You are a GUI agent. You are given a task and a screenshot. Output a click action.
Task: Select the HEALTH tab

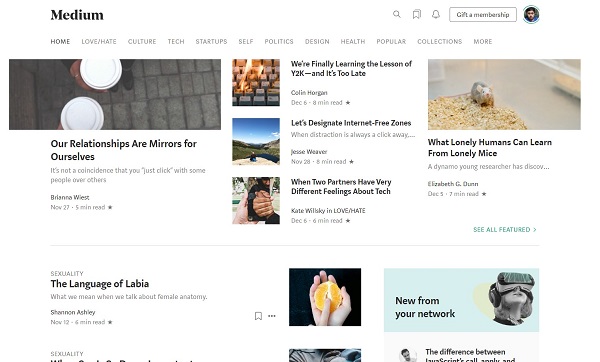click(353, 41)
